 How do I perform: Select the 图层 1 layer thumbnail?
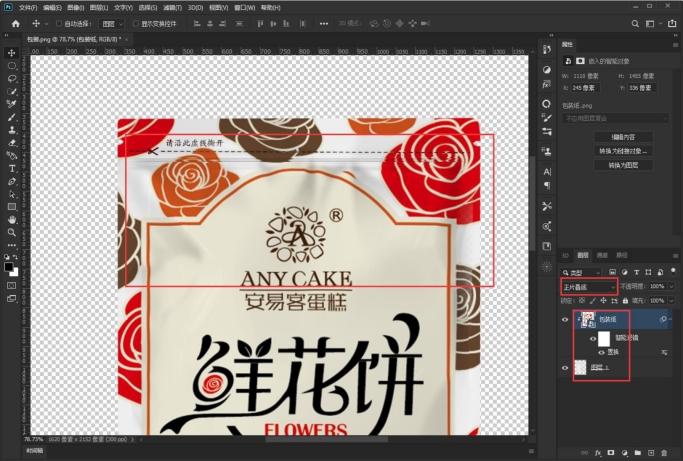coord(581,367)
